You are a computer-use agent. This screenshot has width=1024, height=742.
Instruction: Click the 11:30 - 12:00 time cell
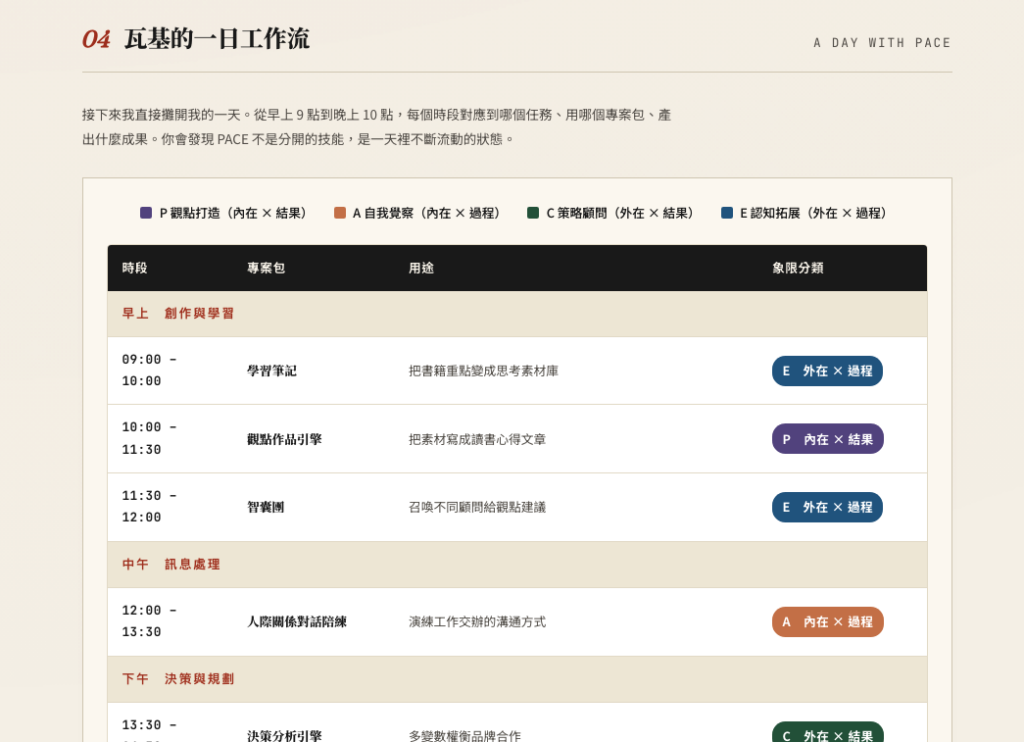tap(149, 506)
